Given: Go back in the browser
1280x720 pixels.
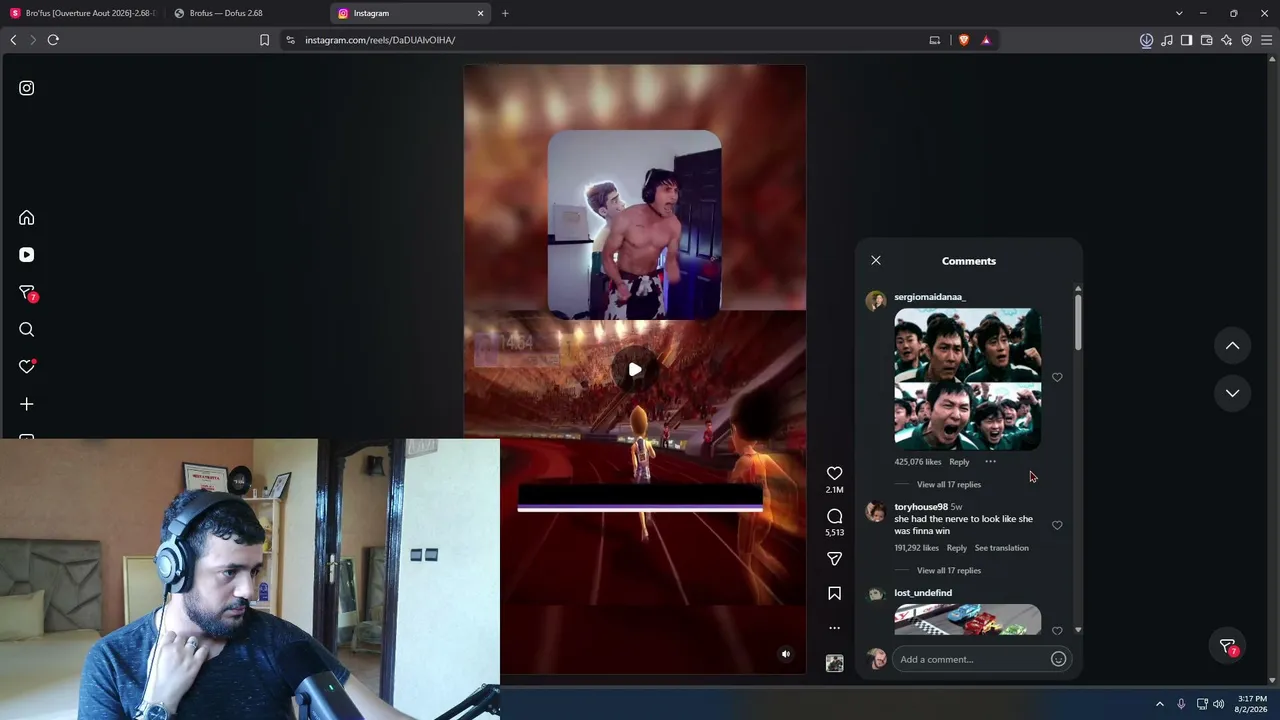Looking at the screenshot, I should [13, 40].
